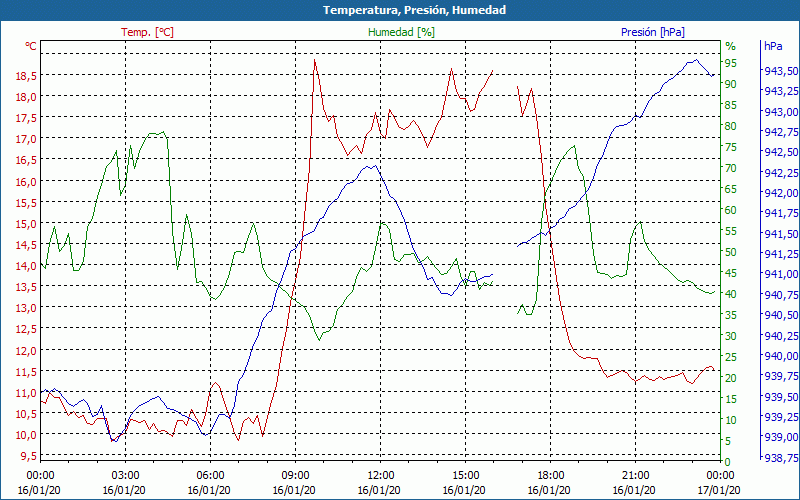Select the '16,5' temperature tick label
800x500 pixels.
[26, 160]
